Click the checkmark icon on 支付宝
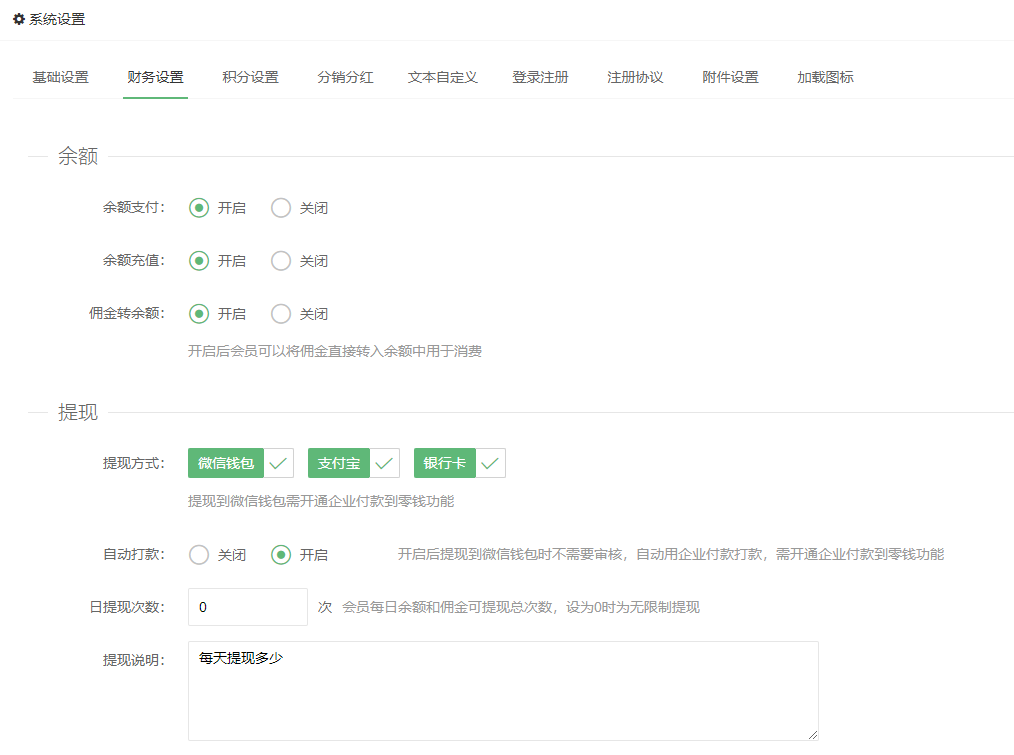The height and width of the screenshot is (755, 1014). tap(385, 463)
